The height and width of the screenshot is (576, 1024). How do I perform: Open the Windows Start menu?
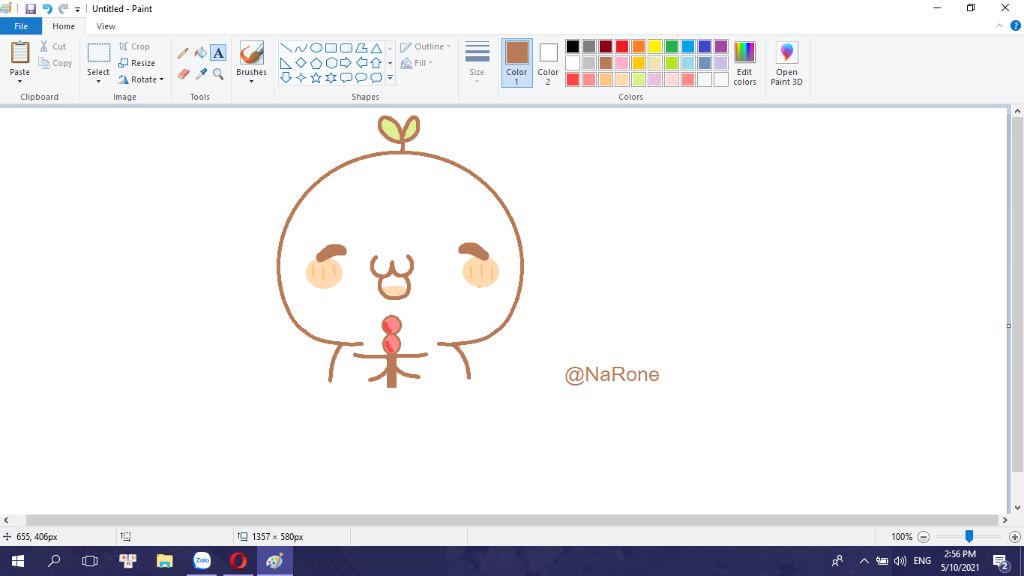pyautogui.click(x=18, y=561)
